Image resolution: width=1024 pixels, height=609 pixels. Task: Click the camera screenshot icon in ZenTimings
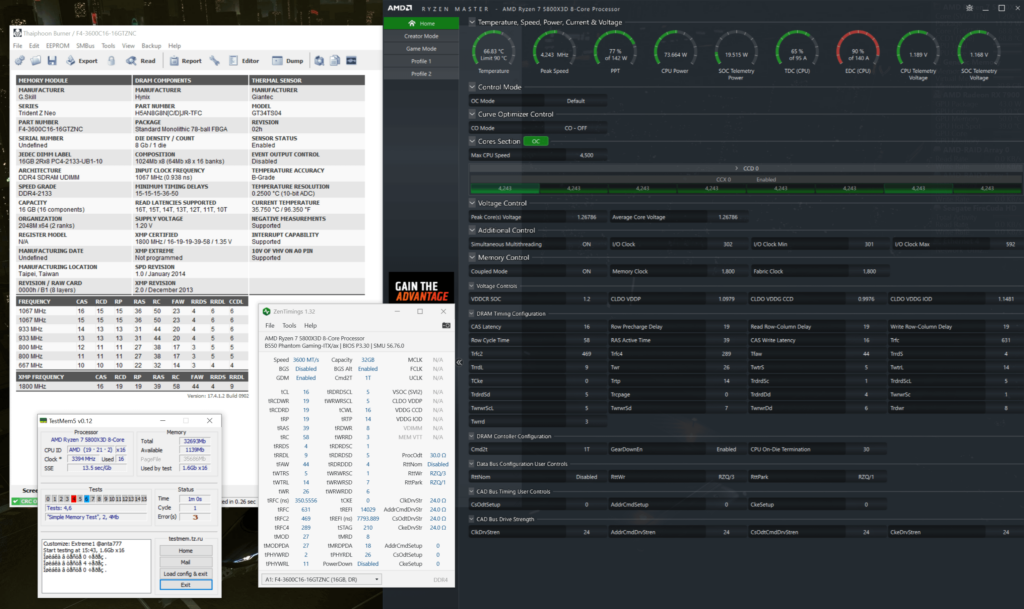click(446, 325)
